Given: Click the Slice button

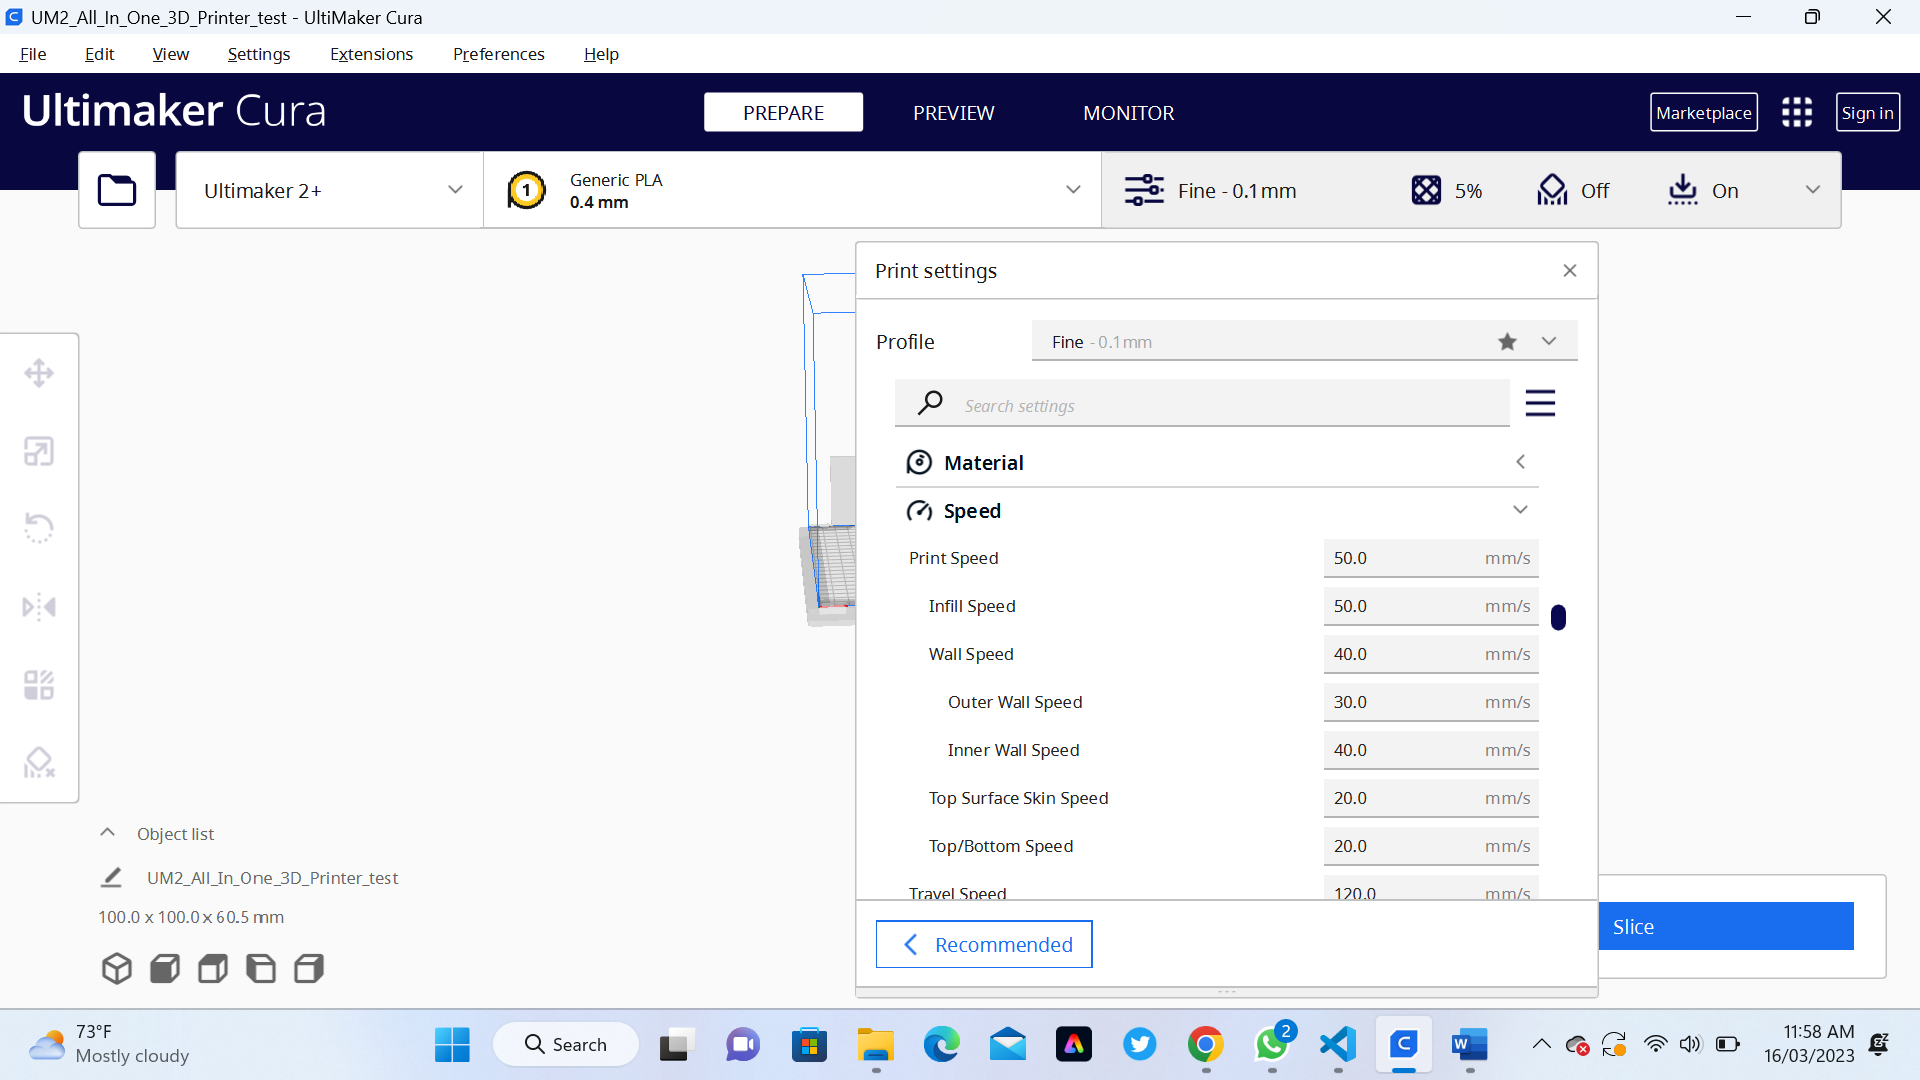Looking at the screenshot, I should tap(1726, 926).
